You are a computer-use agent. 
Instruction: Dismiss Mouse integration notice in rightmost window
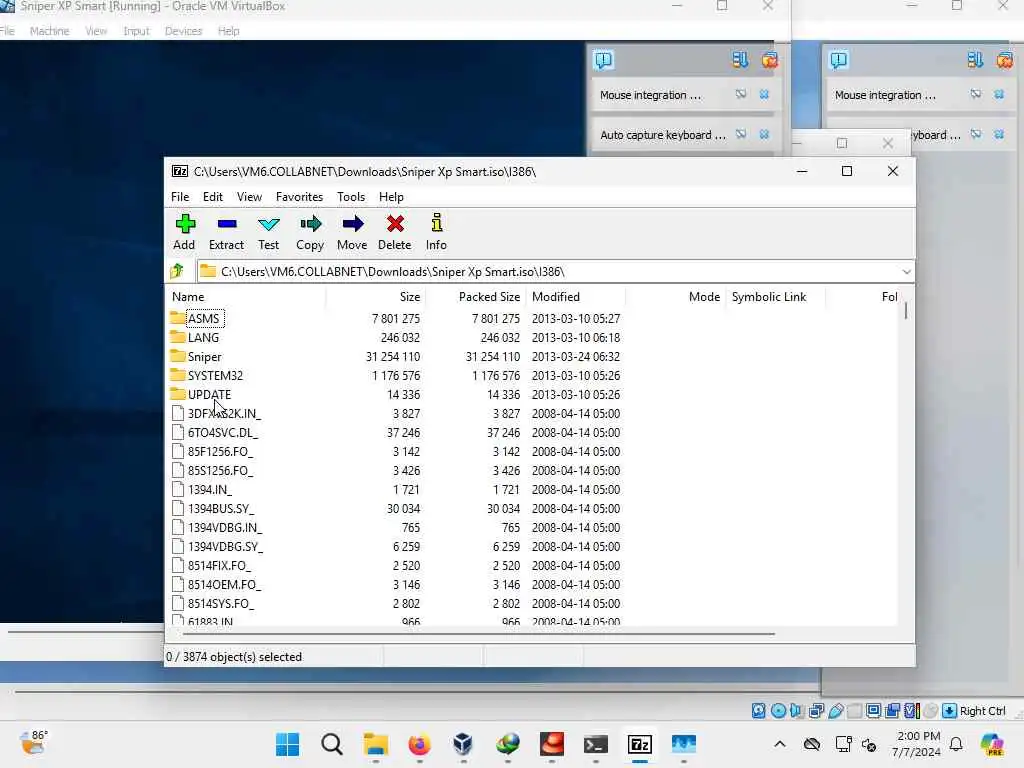(x=999, y=95)
